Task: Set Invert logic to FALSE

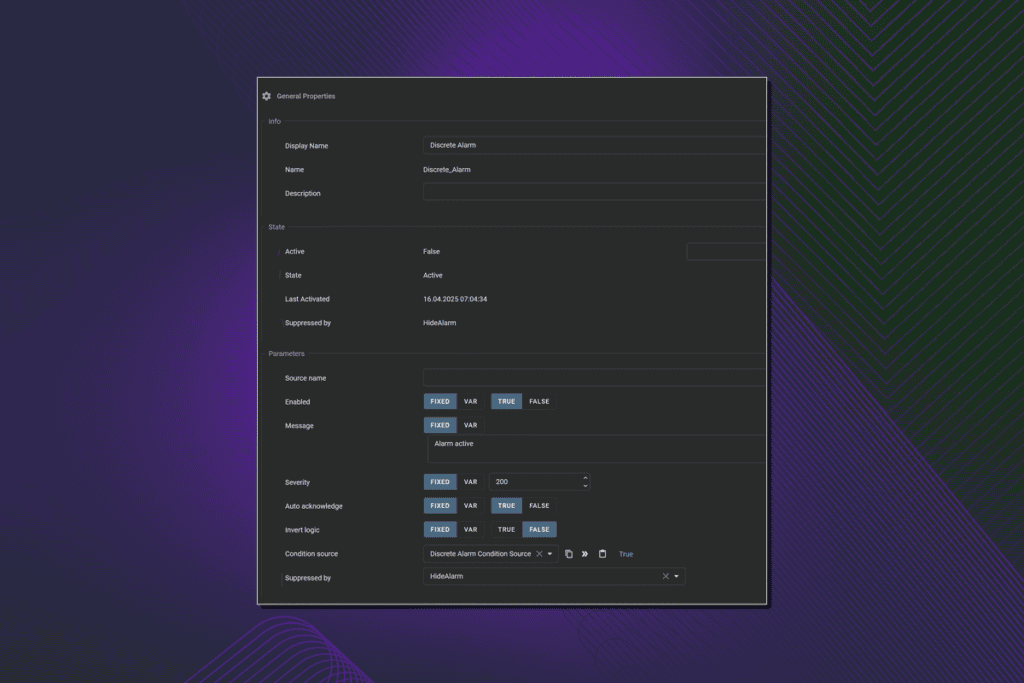Action: (x=539, y=530)
